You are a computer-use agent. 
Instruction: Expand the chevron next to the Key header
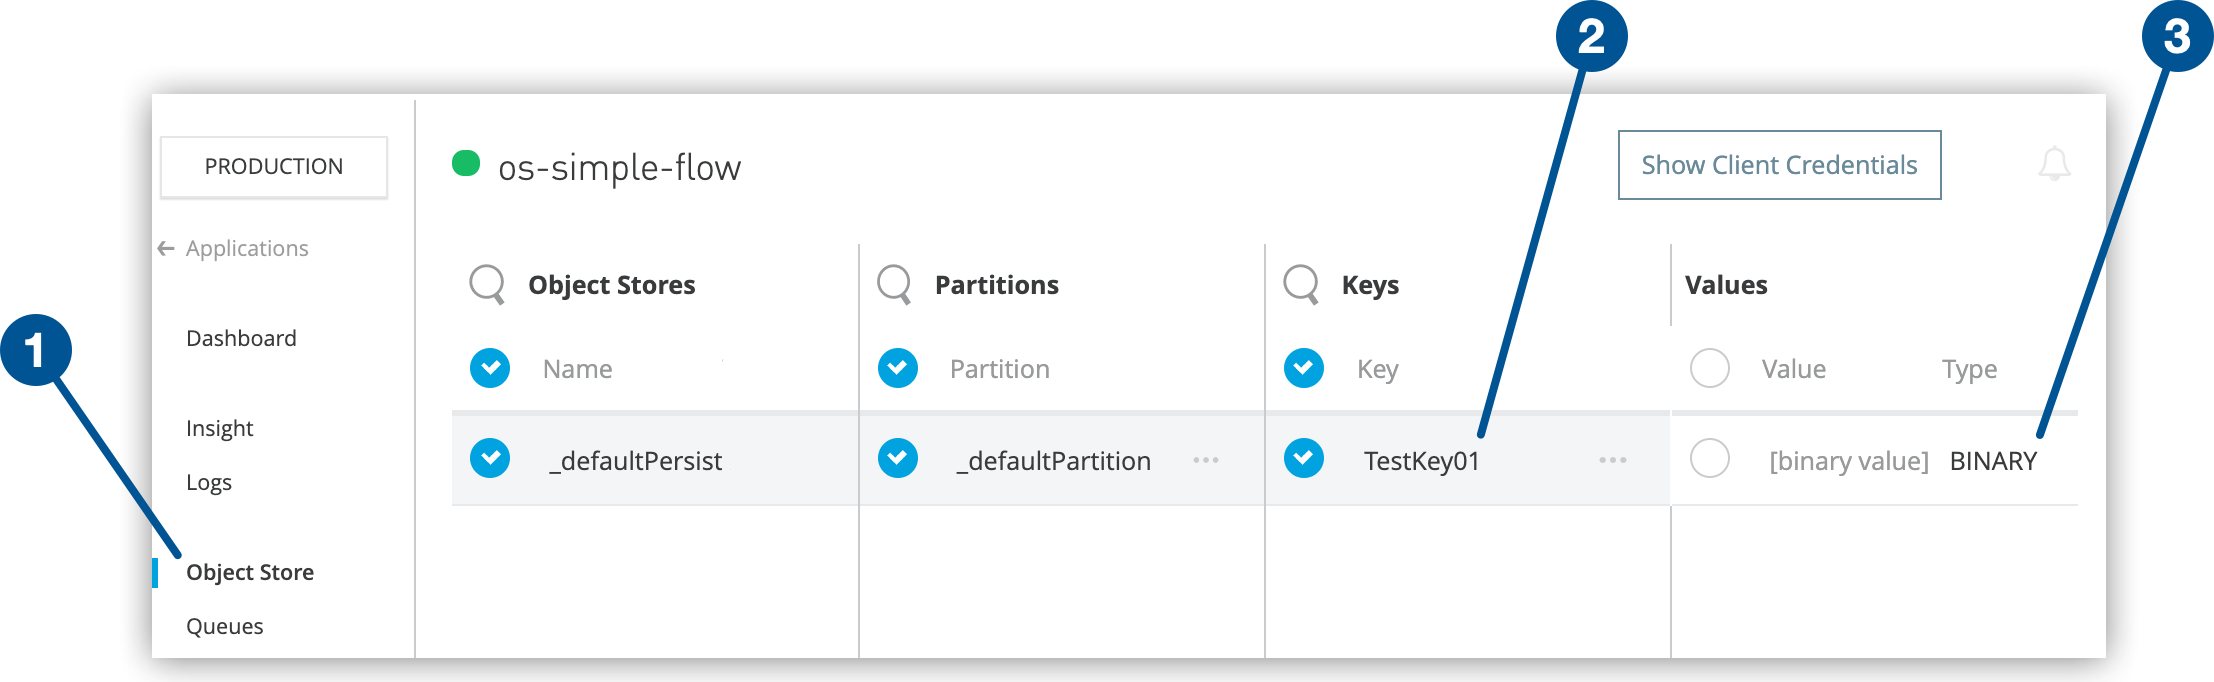coord(1304,368)
